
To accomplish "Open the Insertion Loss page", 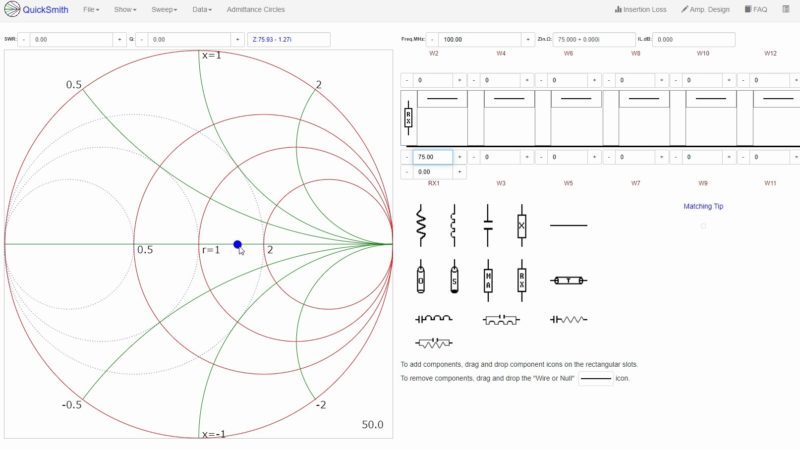I will click(641, 9).
